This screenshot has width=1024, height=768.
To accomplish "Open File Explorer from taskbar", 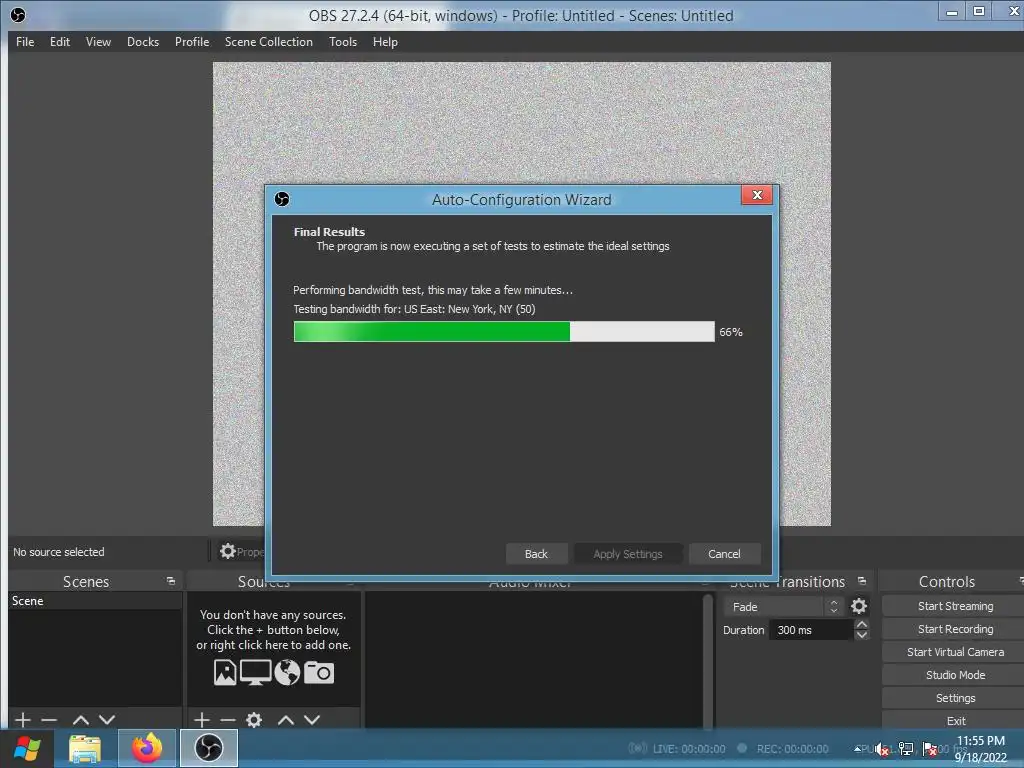I will 85,748.
